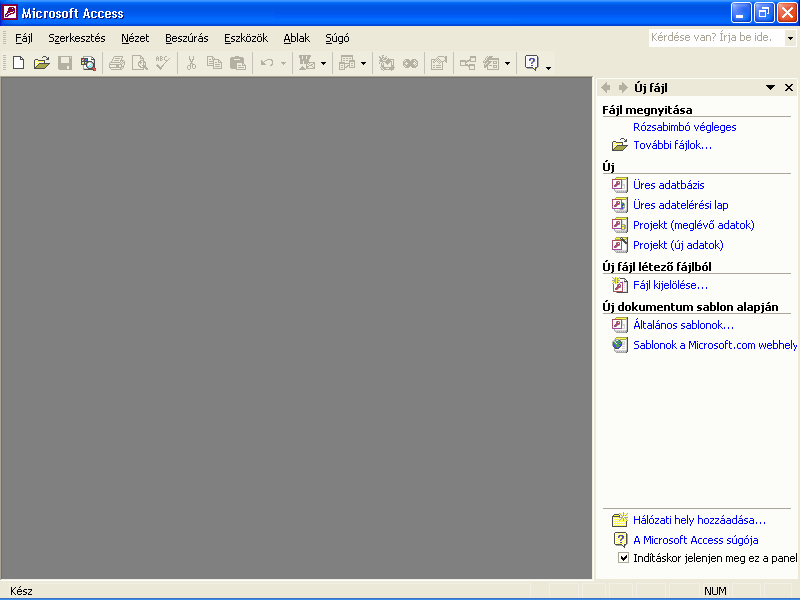
Task: Open the help question box dropdown
Action: (790, 38)
